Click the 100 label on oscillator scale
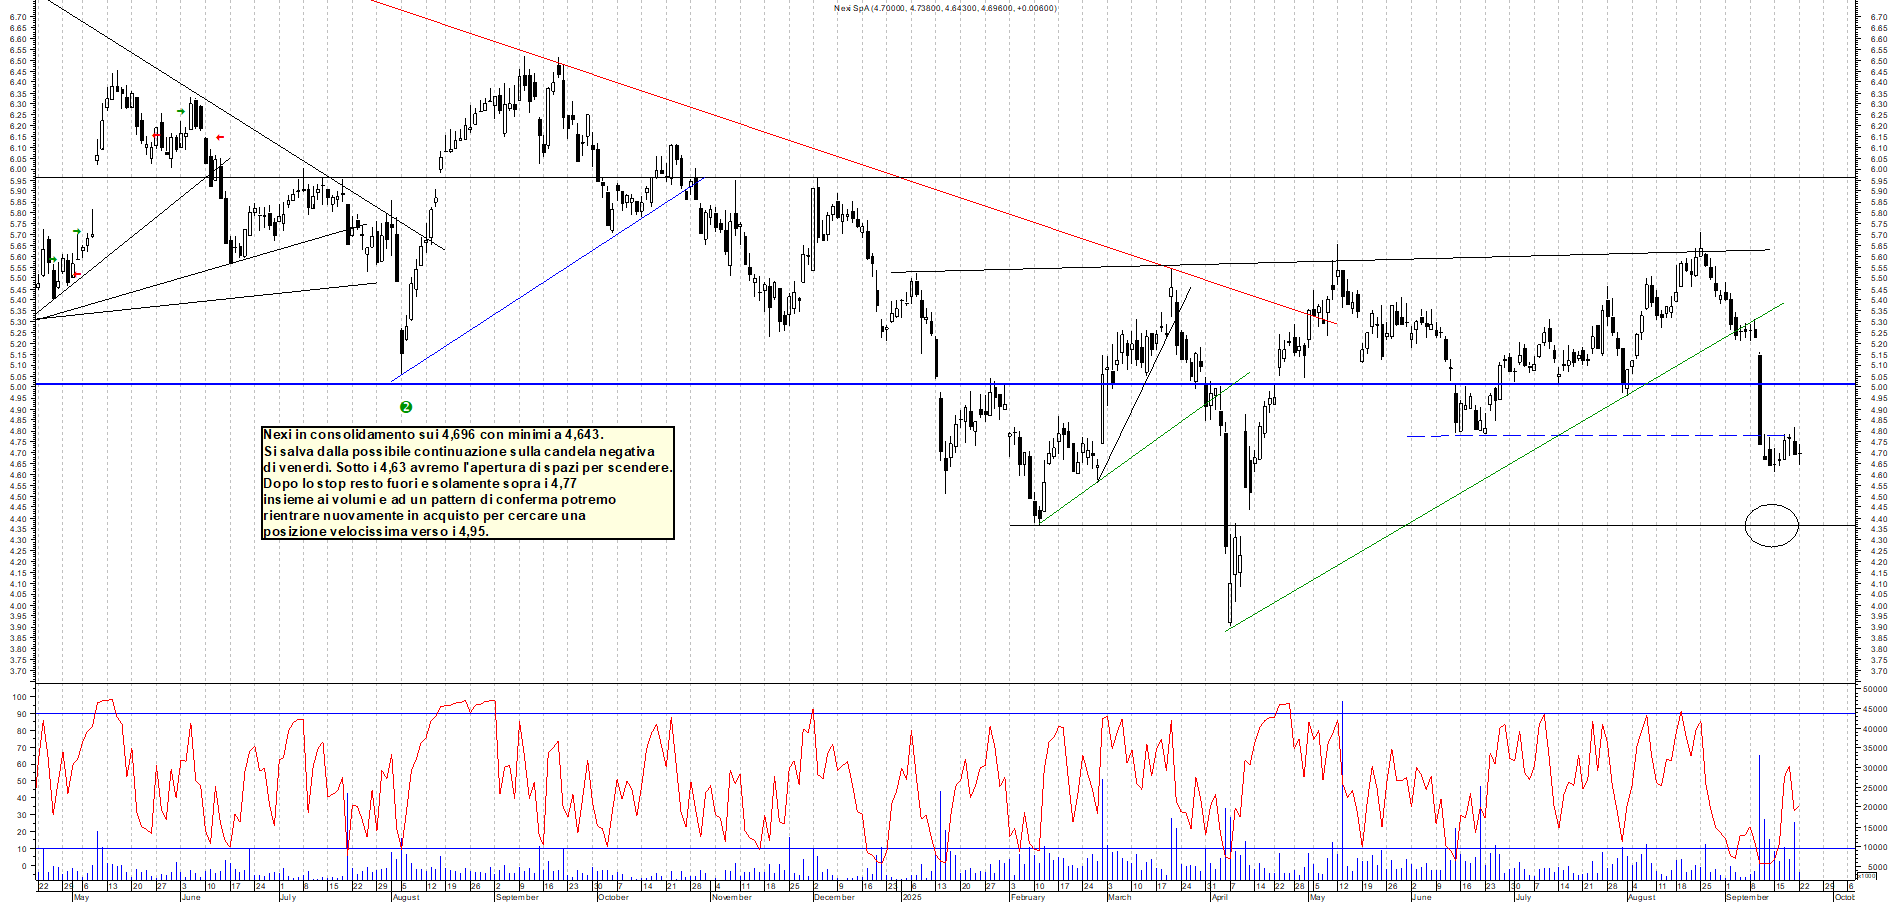Viewport: 1890px width, 902px height. [20, 696]
